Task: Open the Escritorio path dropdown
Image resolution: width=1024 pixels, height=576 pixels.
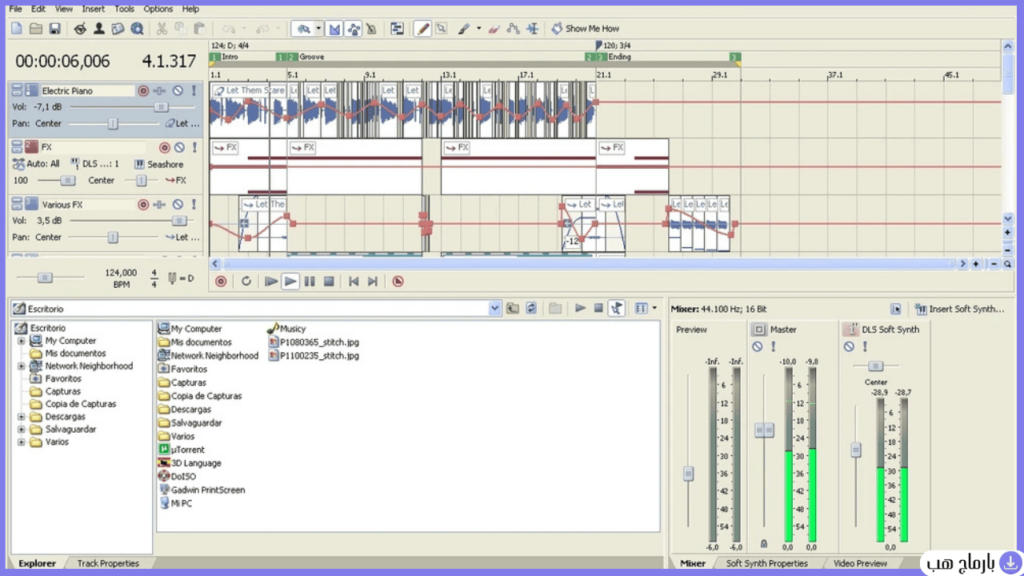Action: 494,309
